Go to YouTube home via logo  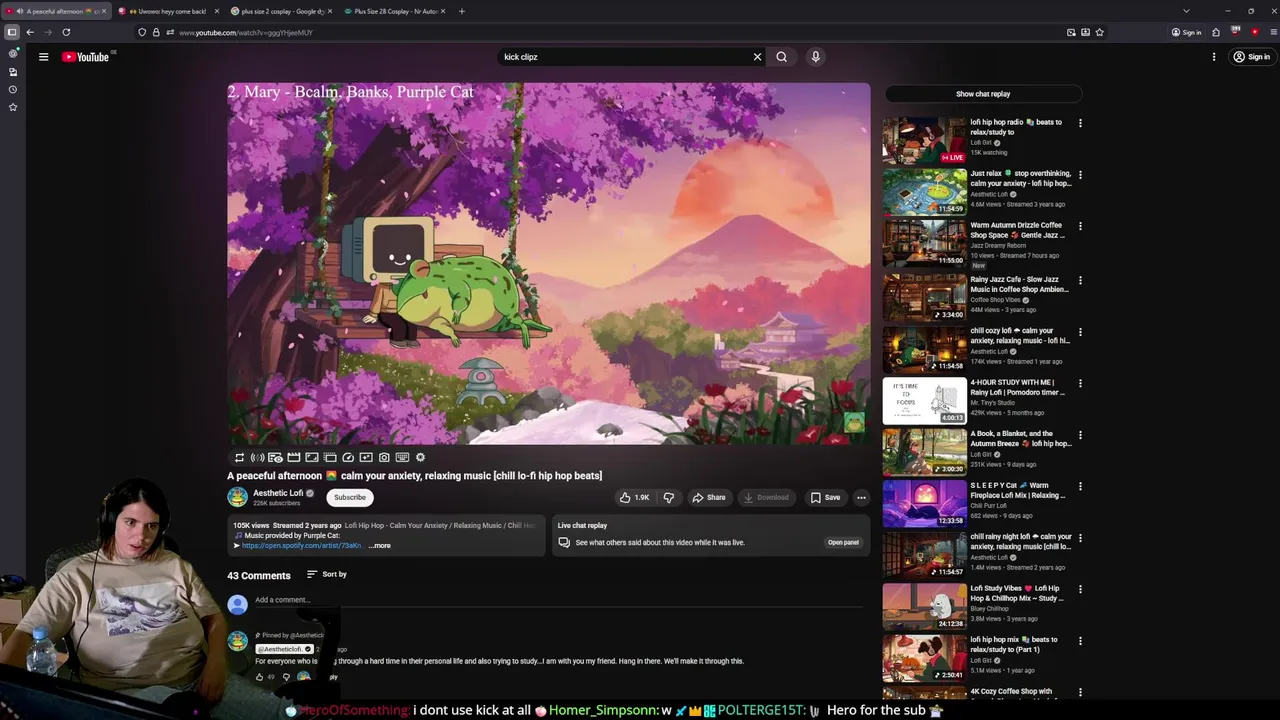[85, 57]
